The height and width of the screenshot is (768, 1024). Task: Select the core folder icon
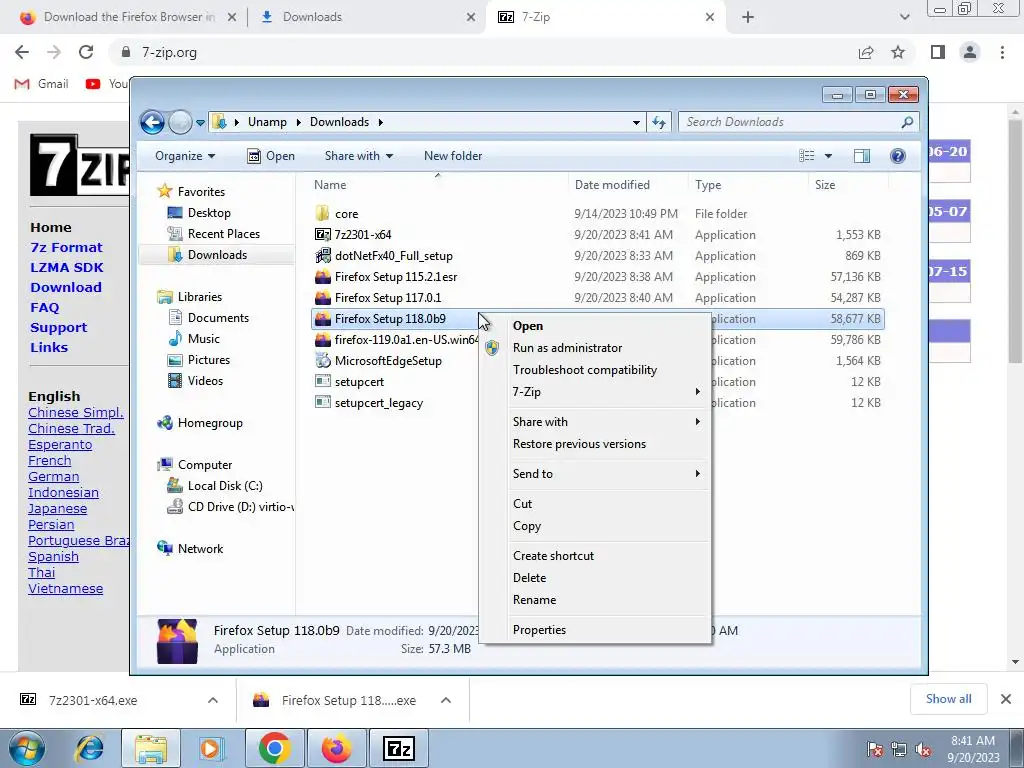click(x=323, y=214)
